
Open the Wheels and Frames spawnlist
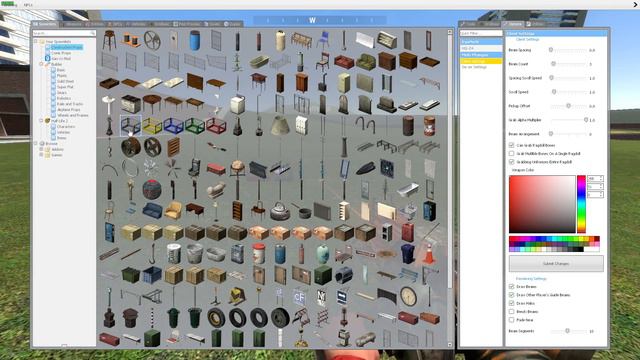click(73, 115)
